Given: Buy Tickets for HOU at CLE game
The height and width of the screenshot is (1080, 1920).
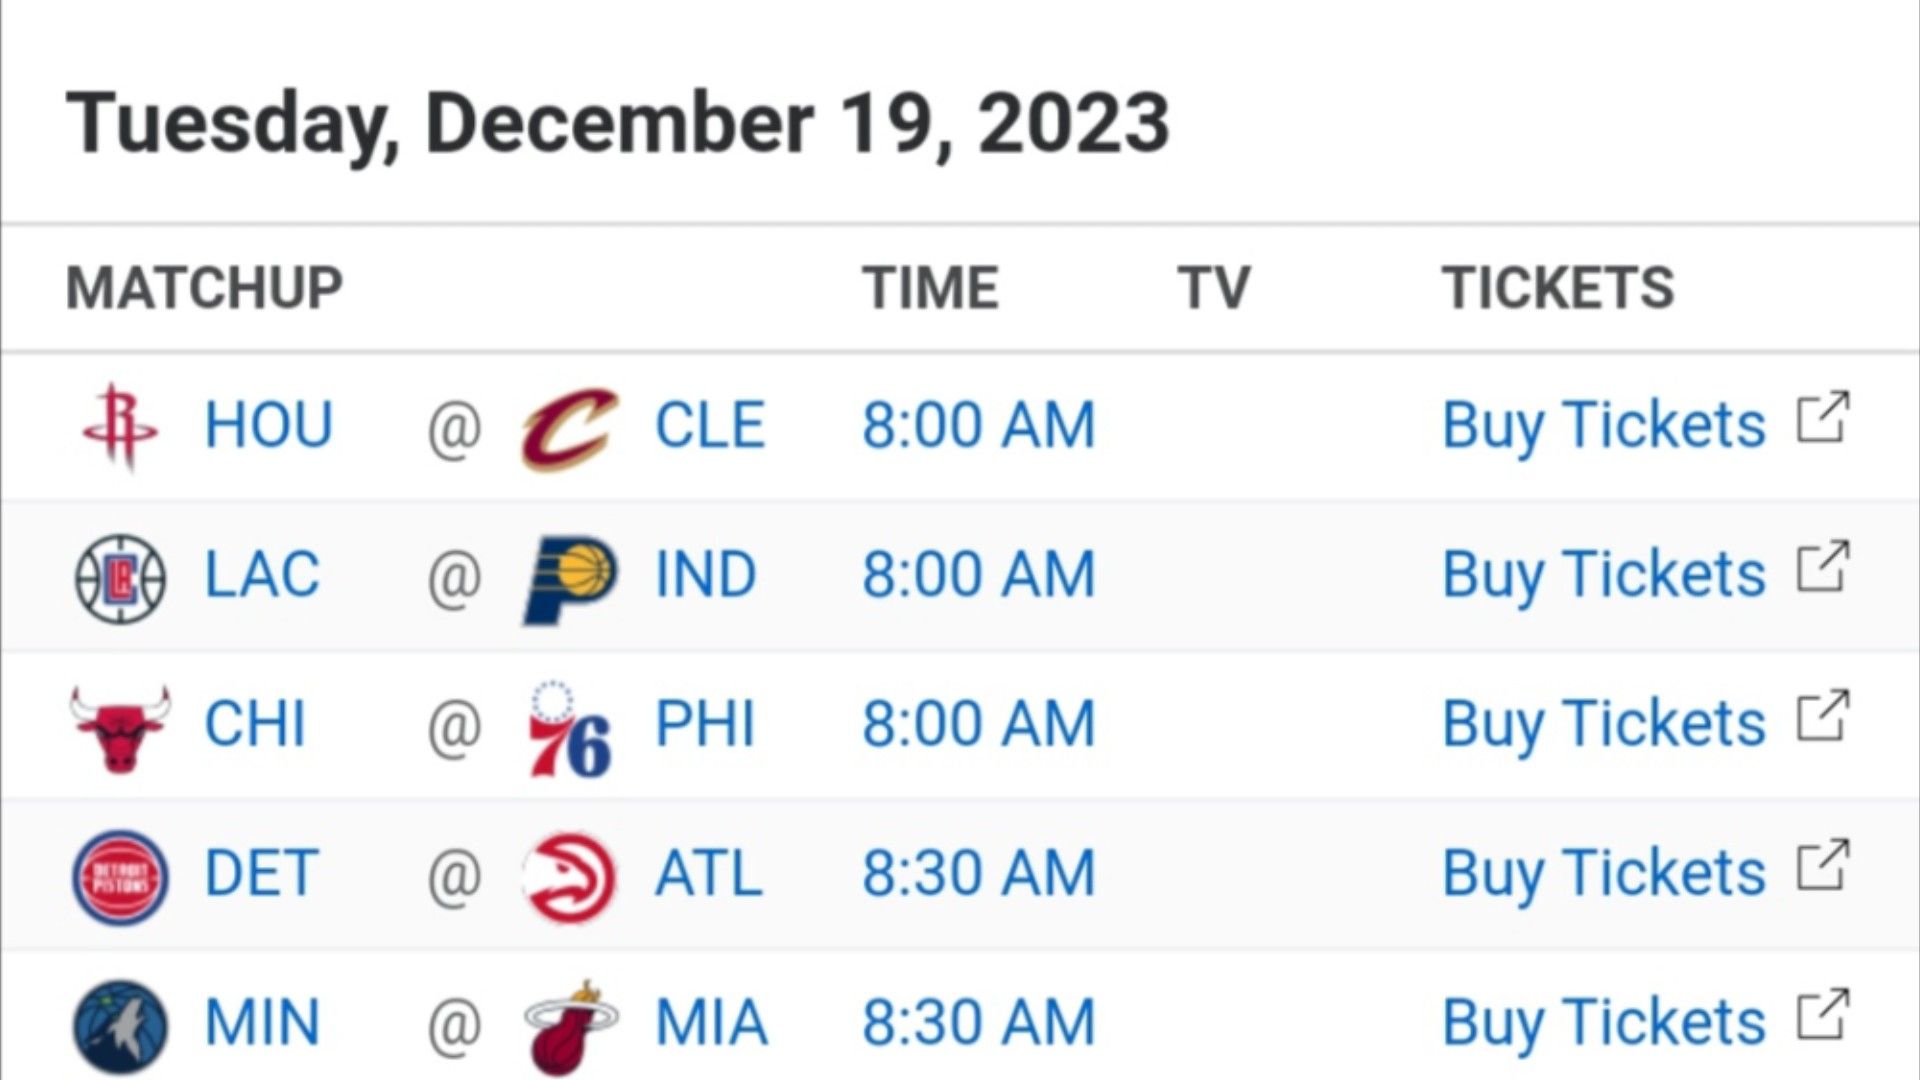Looking at the screenshot, I should coord(1604,426).
